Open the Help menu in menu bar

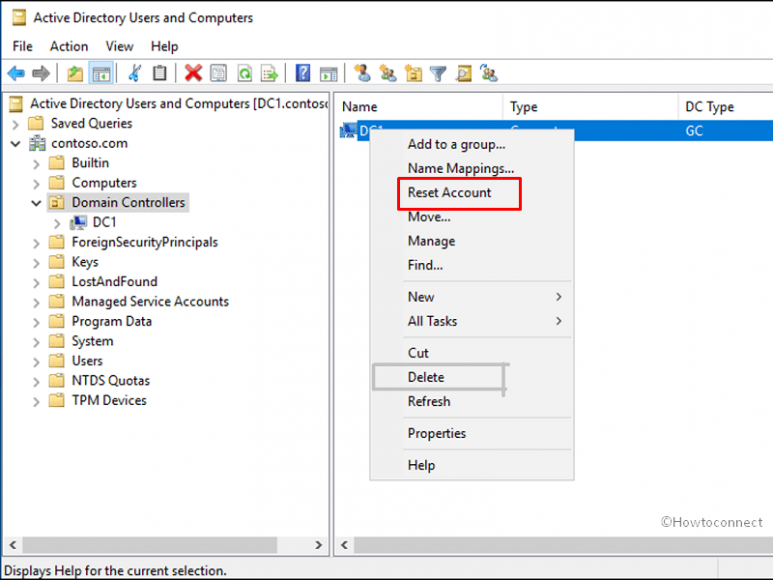[x=164, y=46]
